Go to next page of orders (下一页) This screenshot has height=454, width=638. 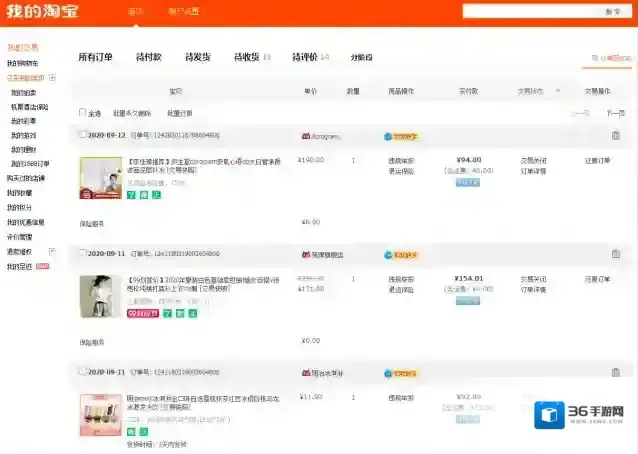pos(615,113)
